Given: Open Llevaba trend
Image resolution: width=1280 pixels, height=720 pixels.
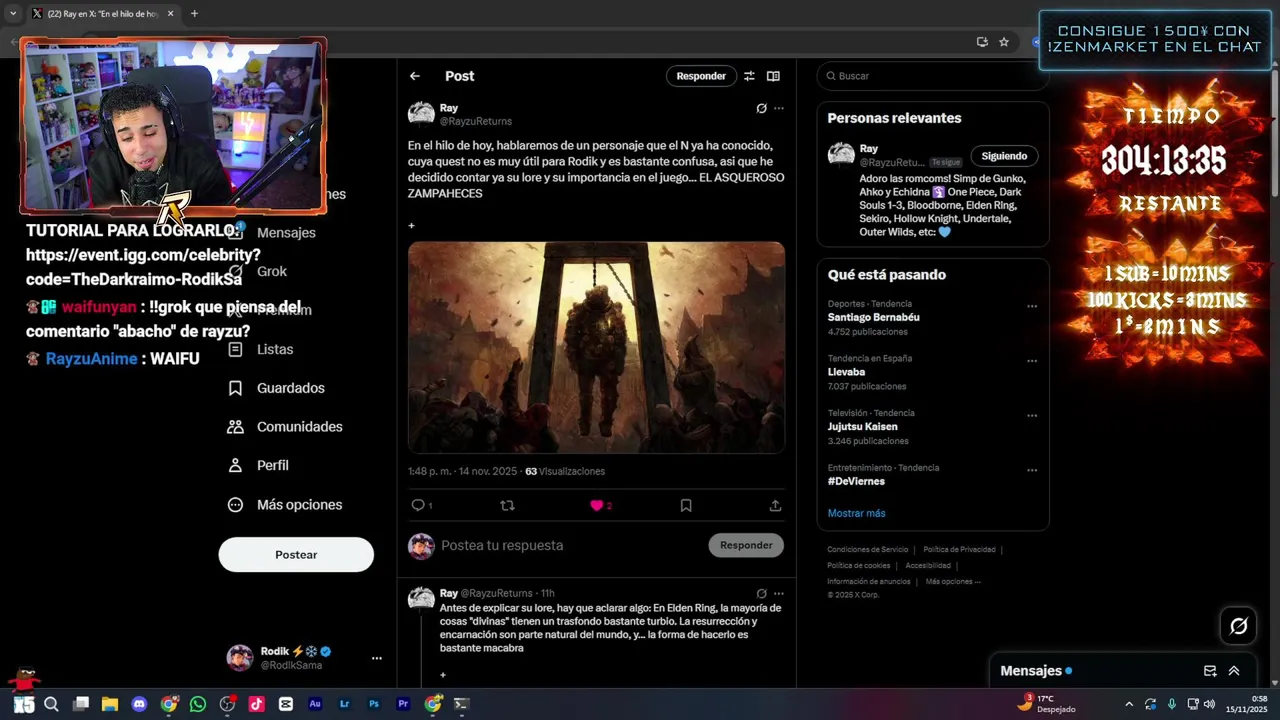Looking at the screenshot, I should [846, 372].
